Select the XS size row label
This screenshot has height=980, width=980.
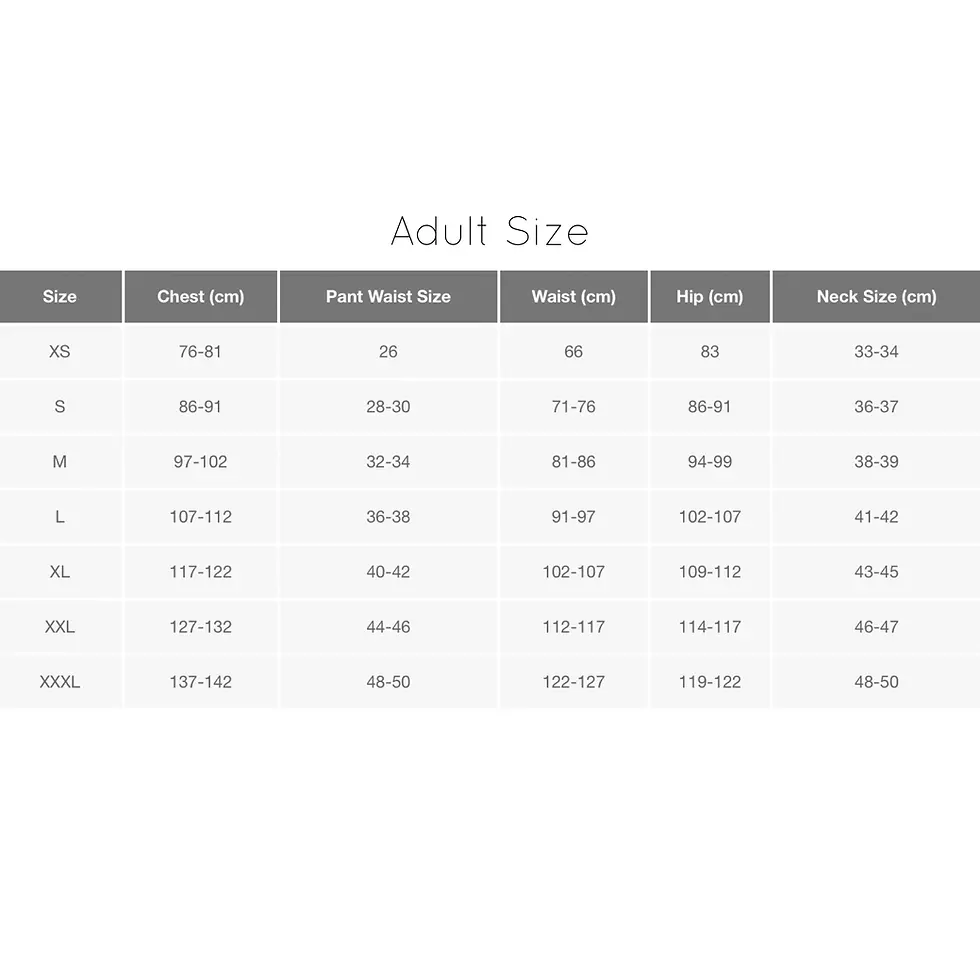tap(60, 352)
